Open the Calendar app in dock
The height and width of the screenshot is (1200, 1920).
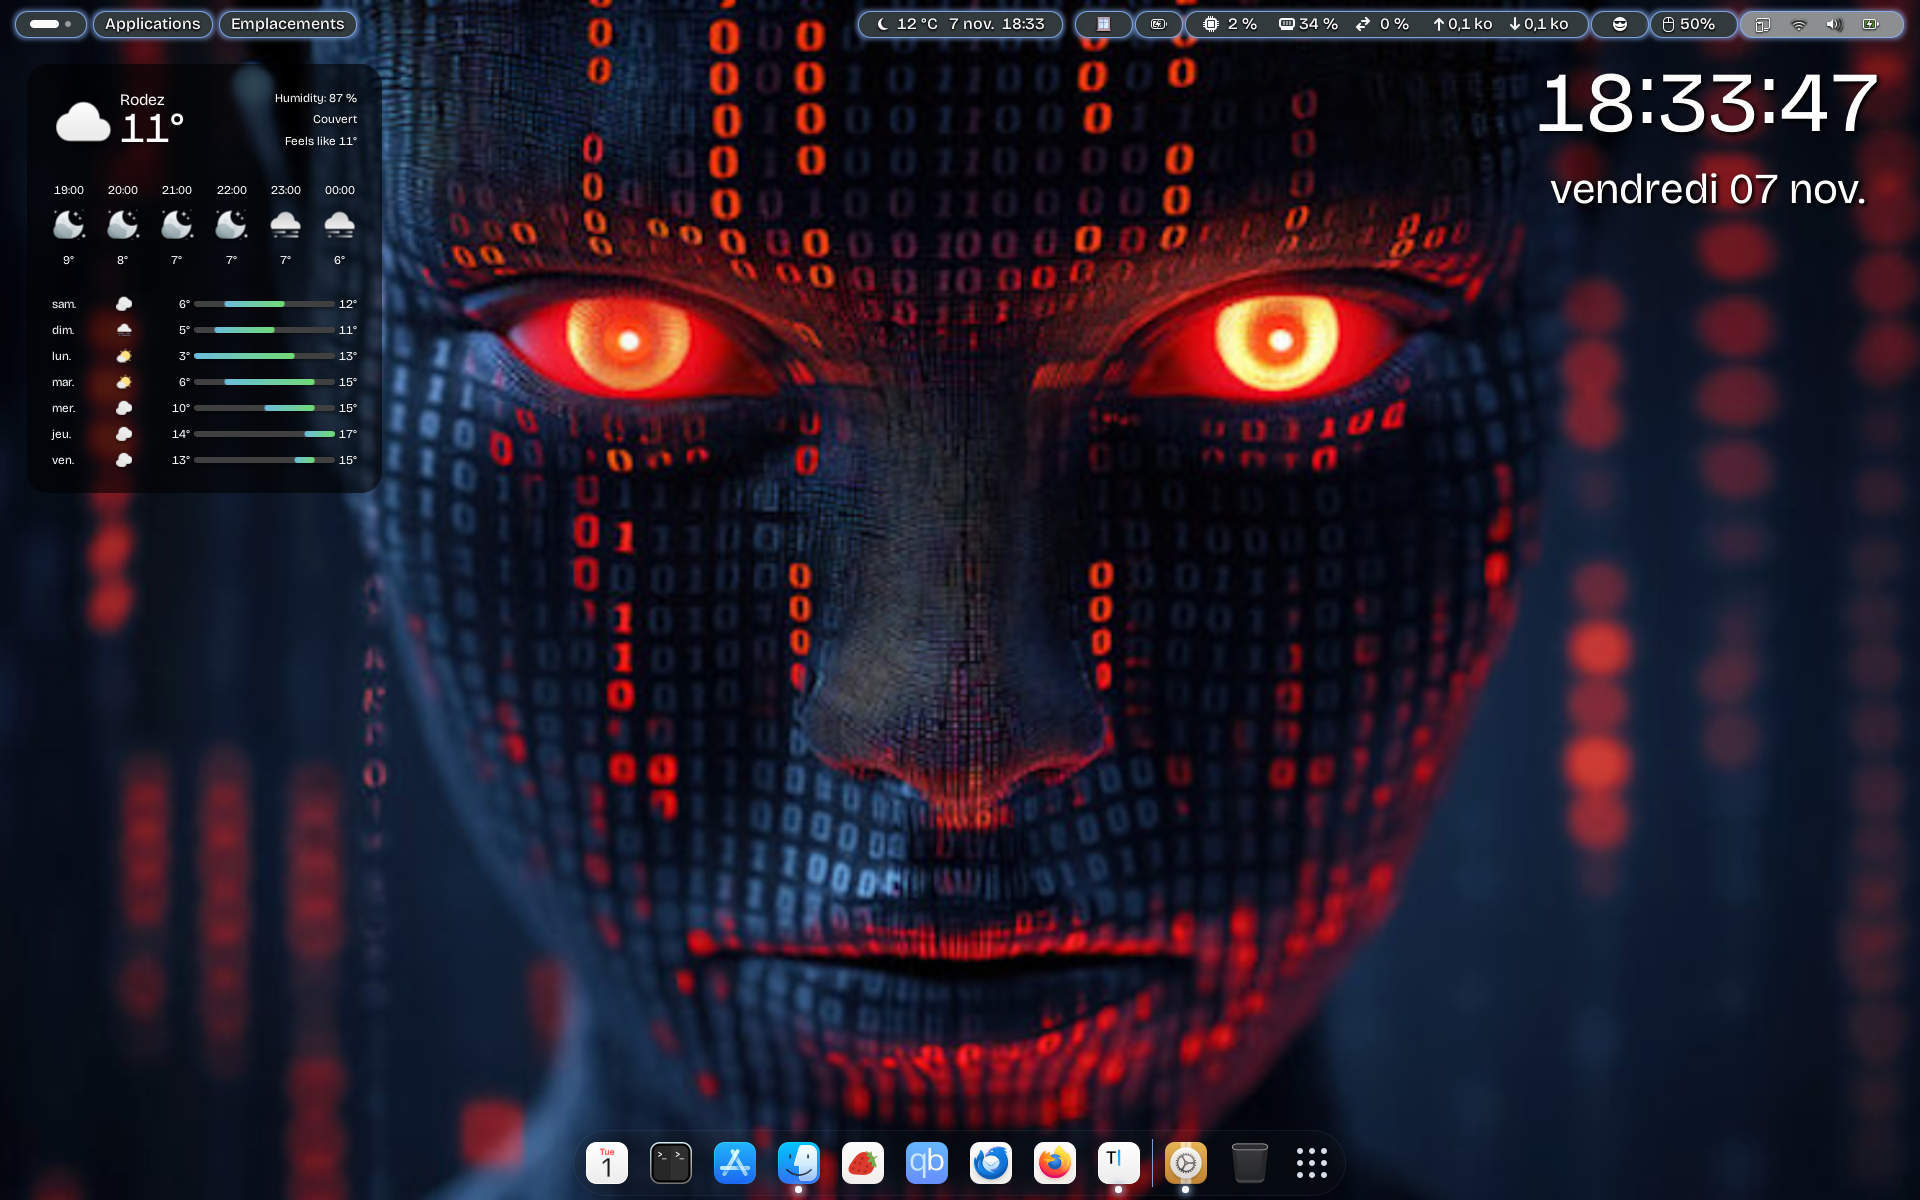tap(607, 1163)
